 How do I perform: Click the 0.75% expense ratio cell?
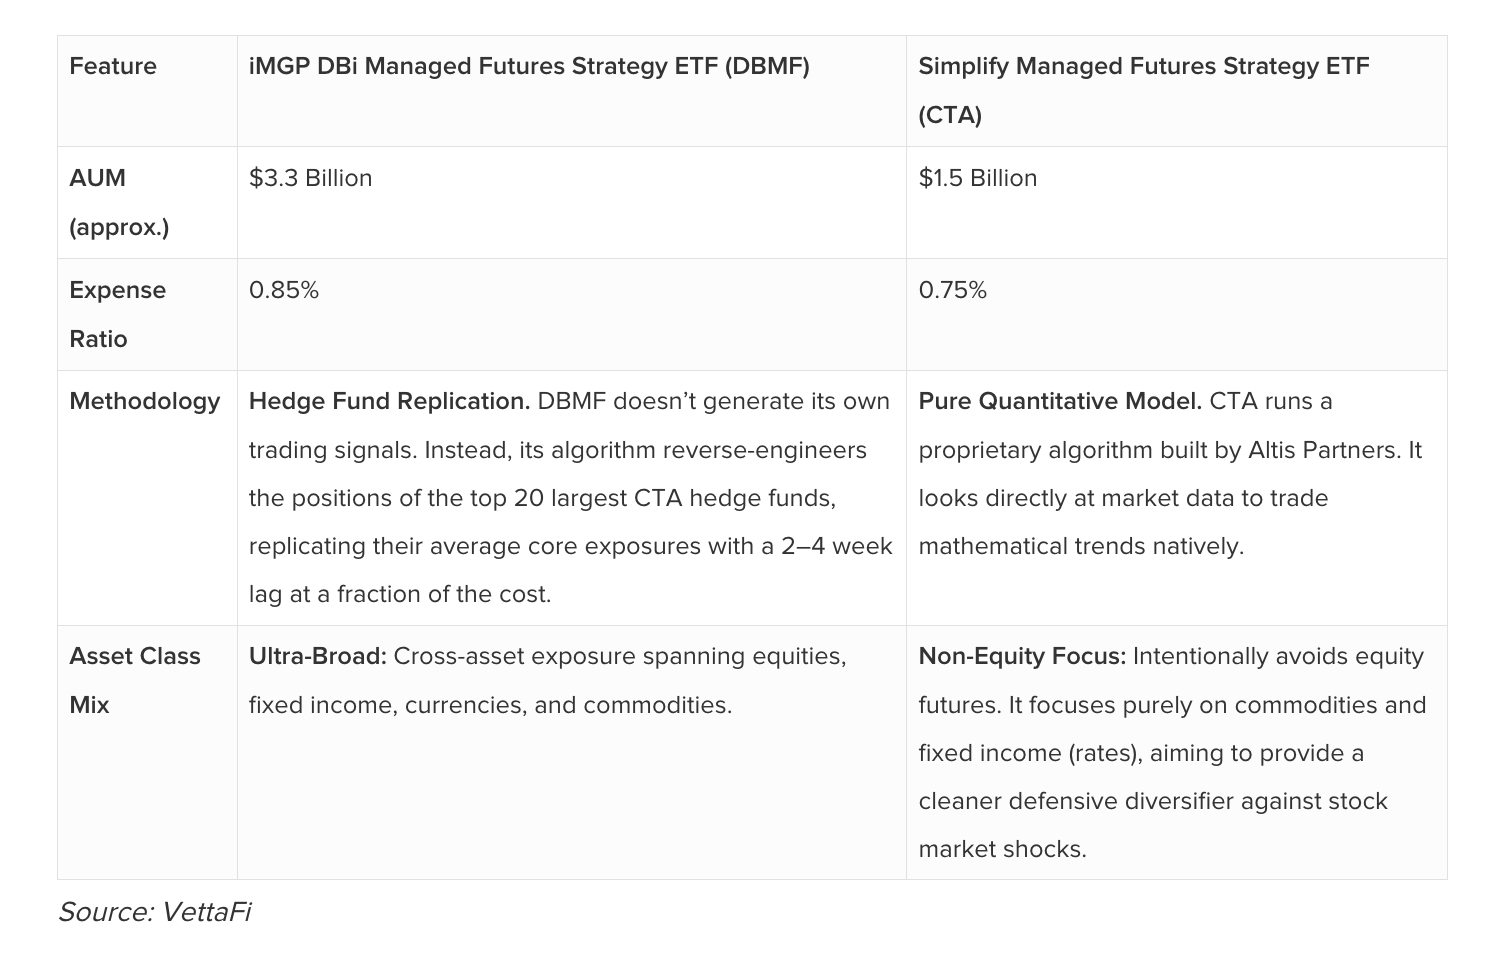(x=952, y=290)
